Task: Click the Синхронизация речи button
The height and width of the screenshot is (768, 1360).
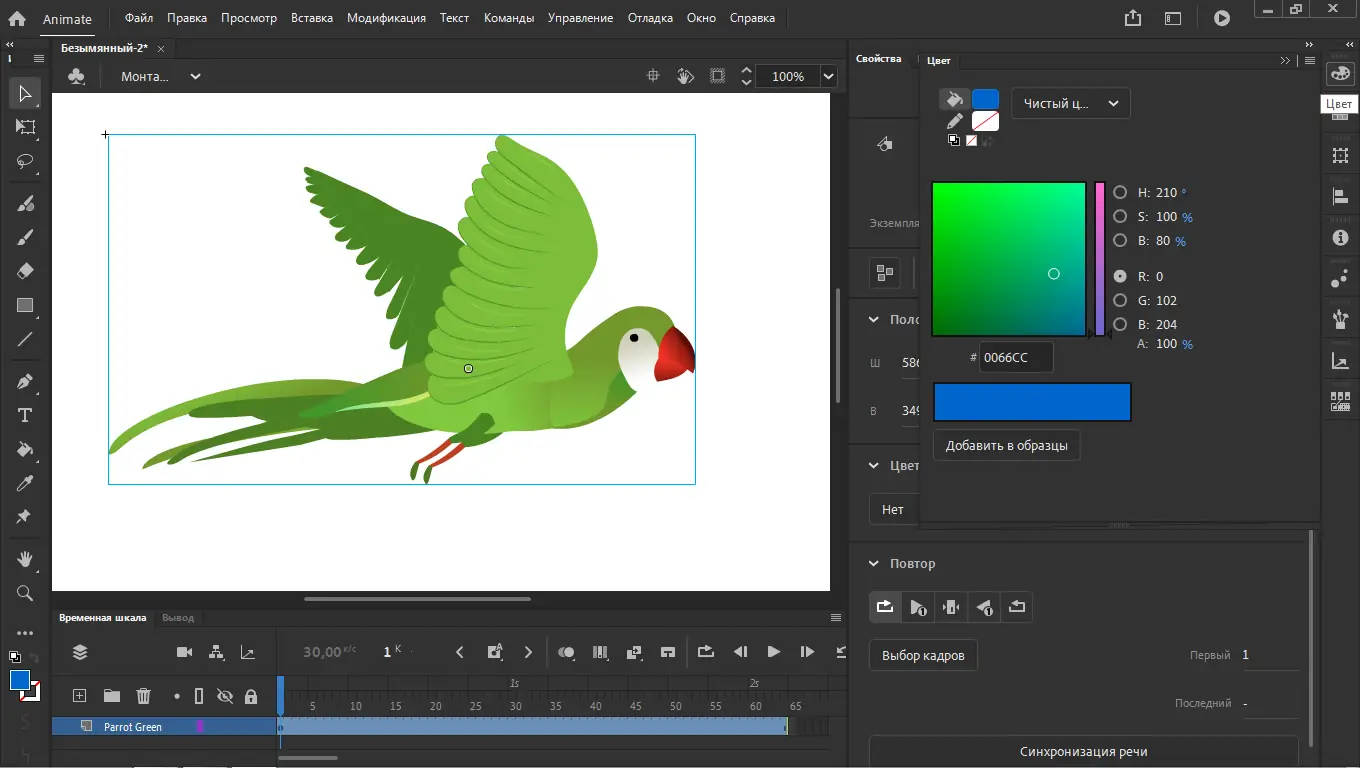Action: coord(1083,751)
